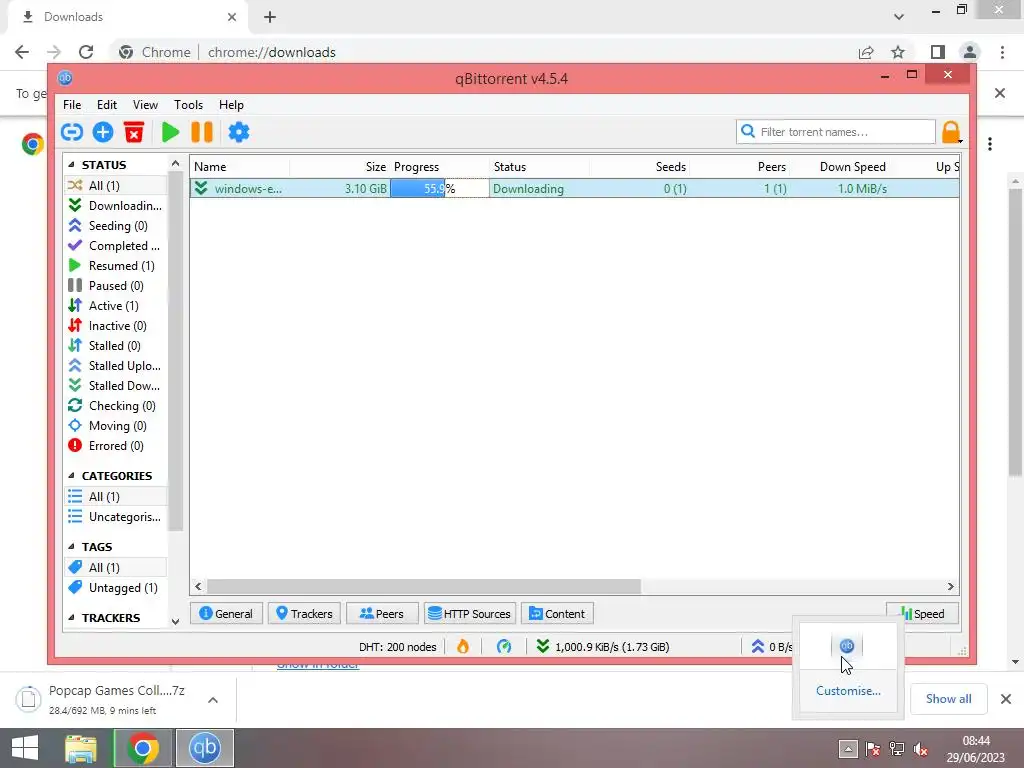Open File Explorer from the taskbar
This screenshot has height=768, width=1024.
click(81, 748)
